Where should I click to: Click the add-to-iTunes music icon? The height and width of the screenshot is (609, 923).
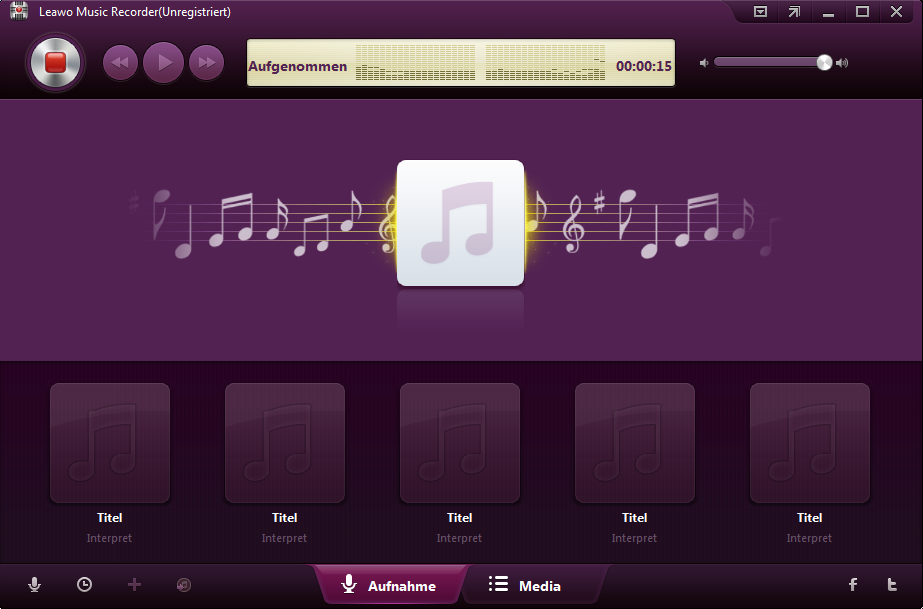(184, 584)
